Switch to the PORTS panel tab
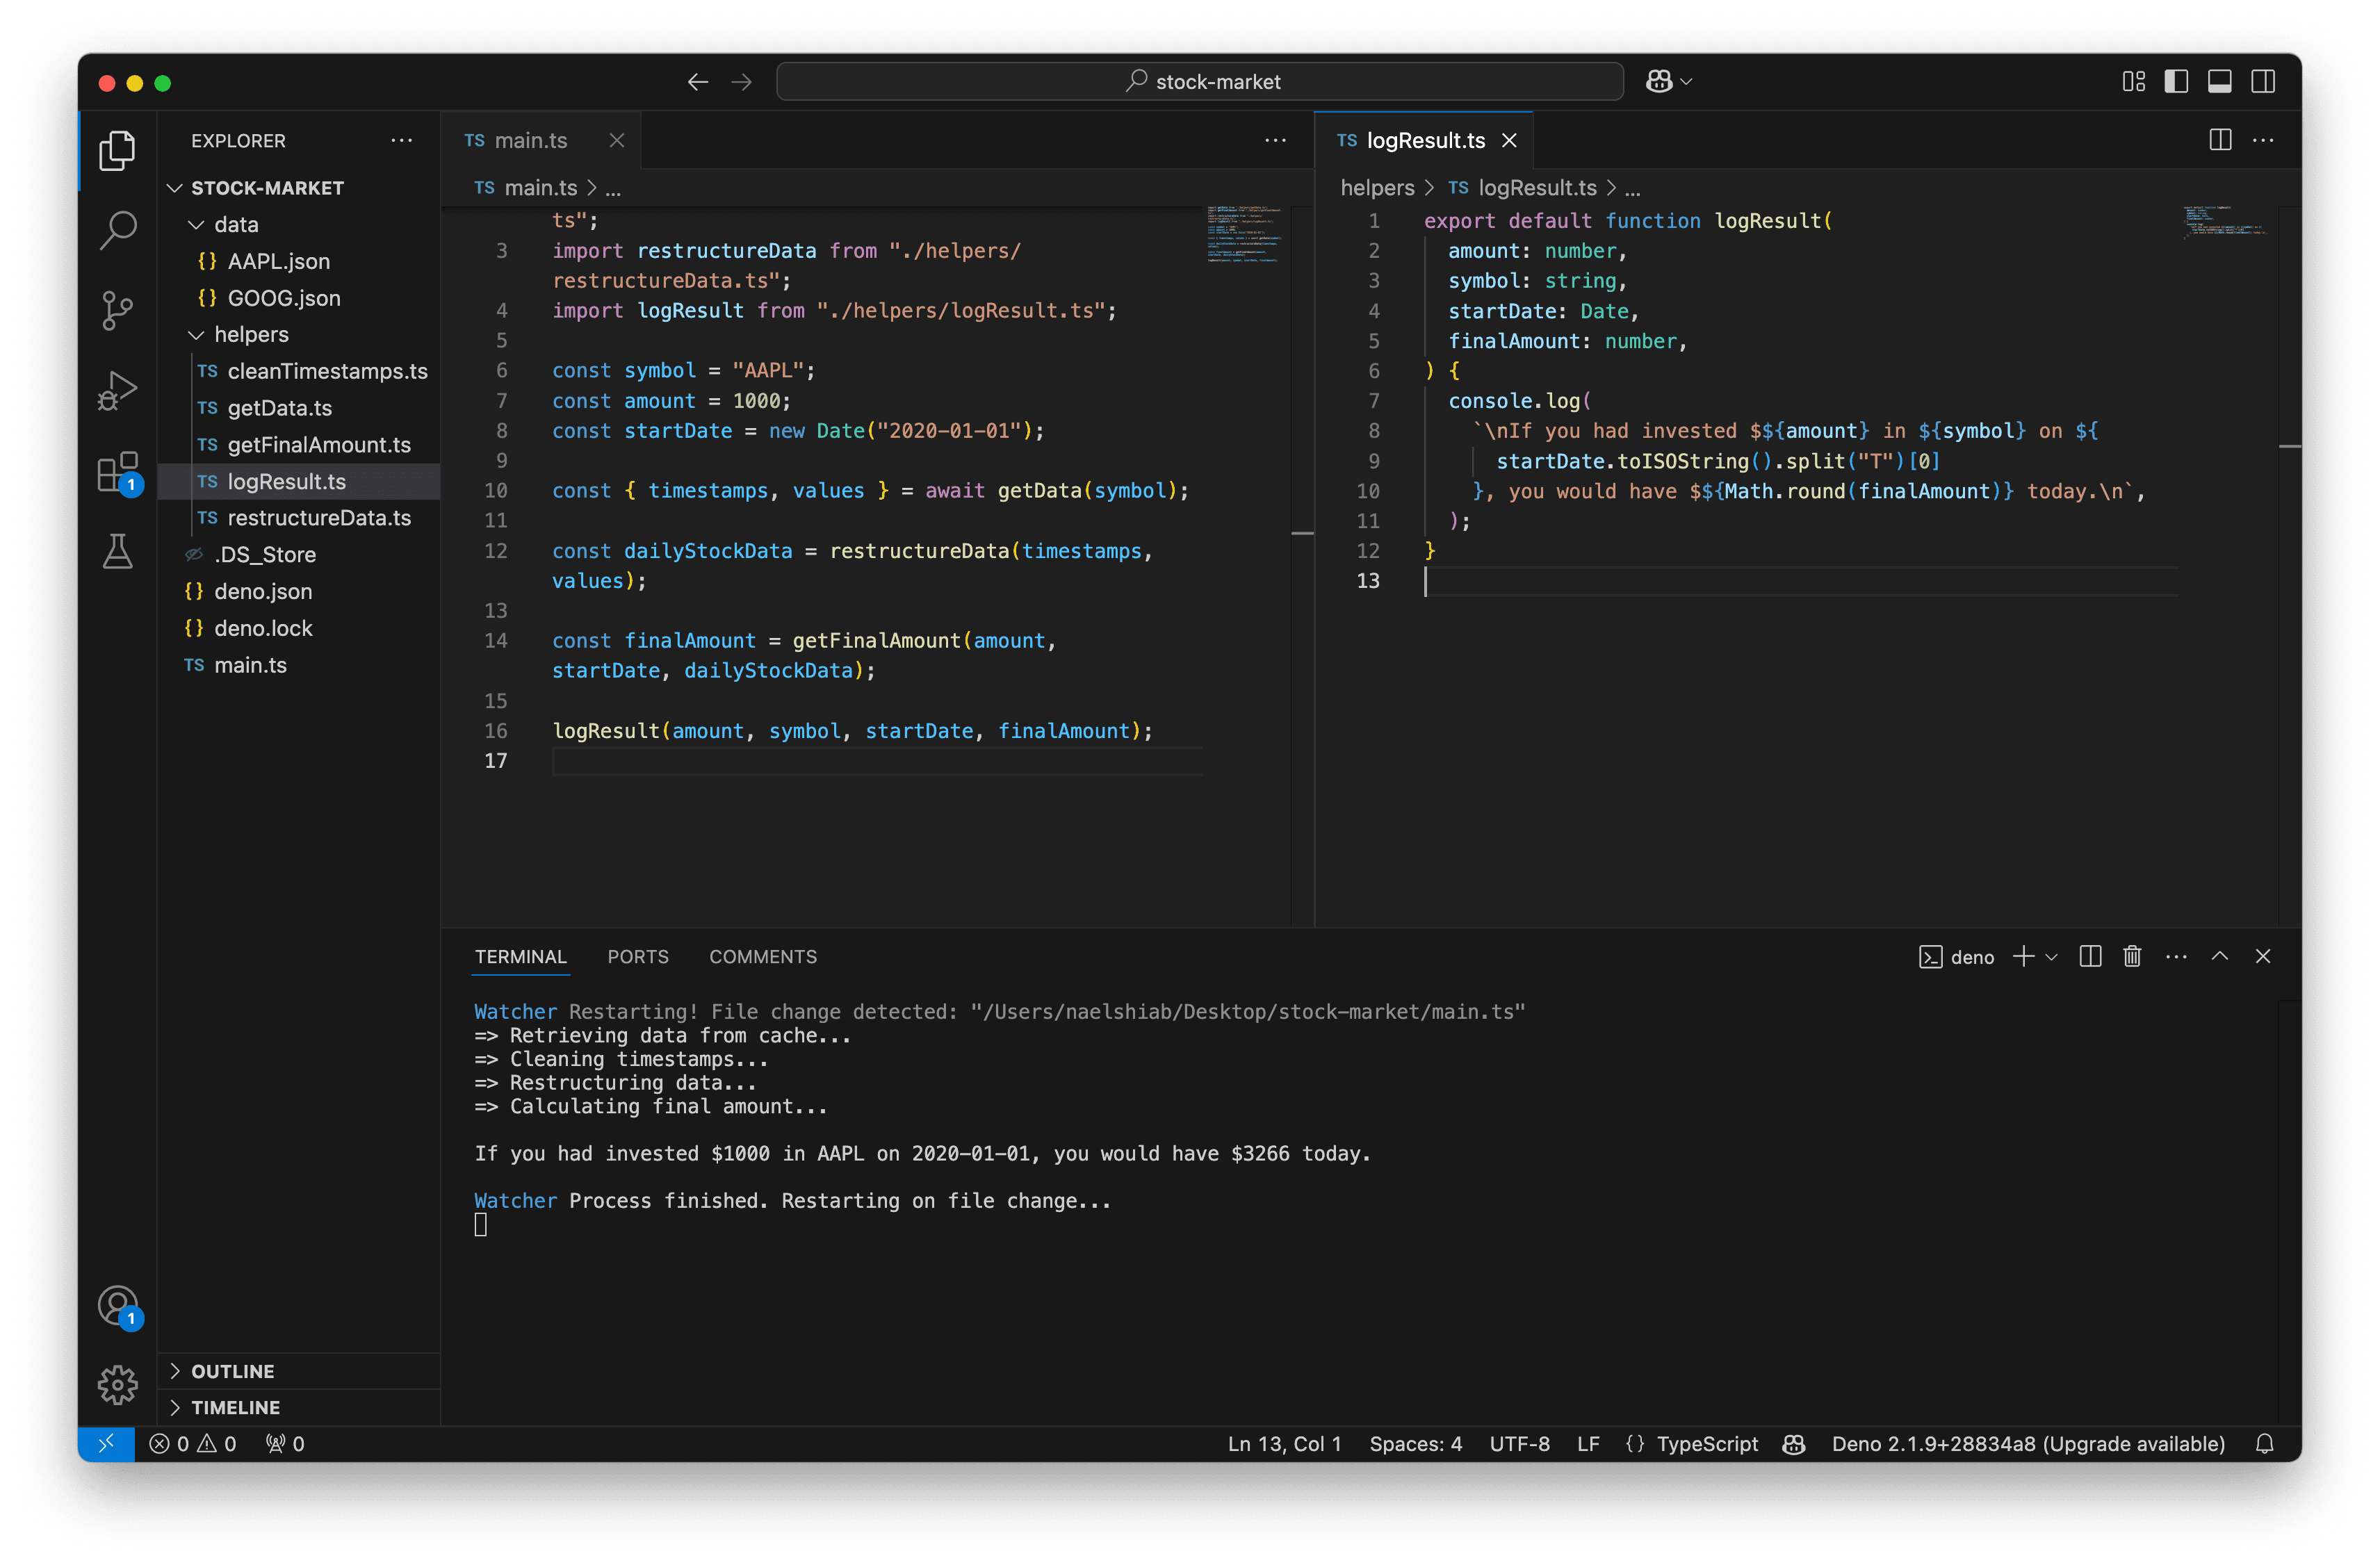Viewport: 2380px width, 1565px height. click(x=638, y=957)
